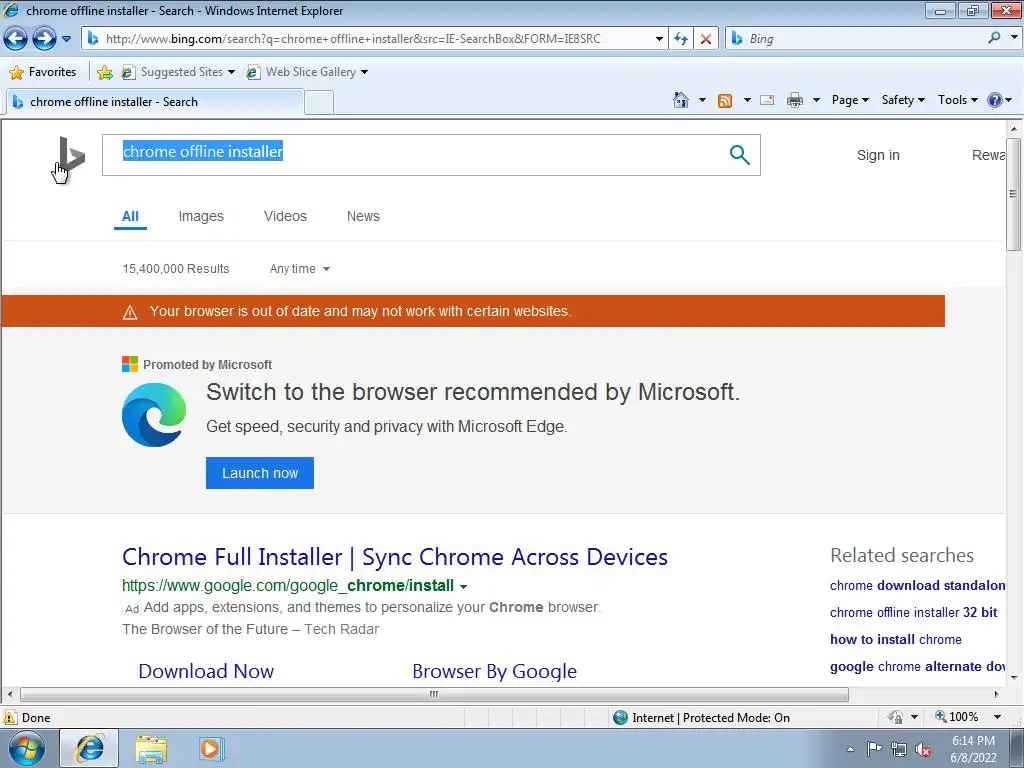Click the Read Mail icon
The image size is (1024, 768).
(767, 100)
